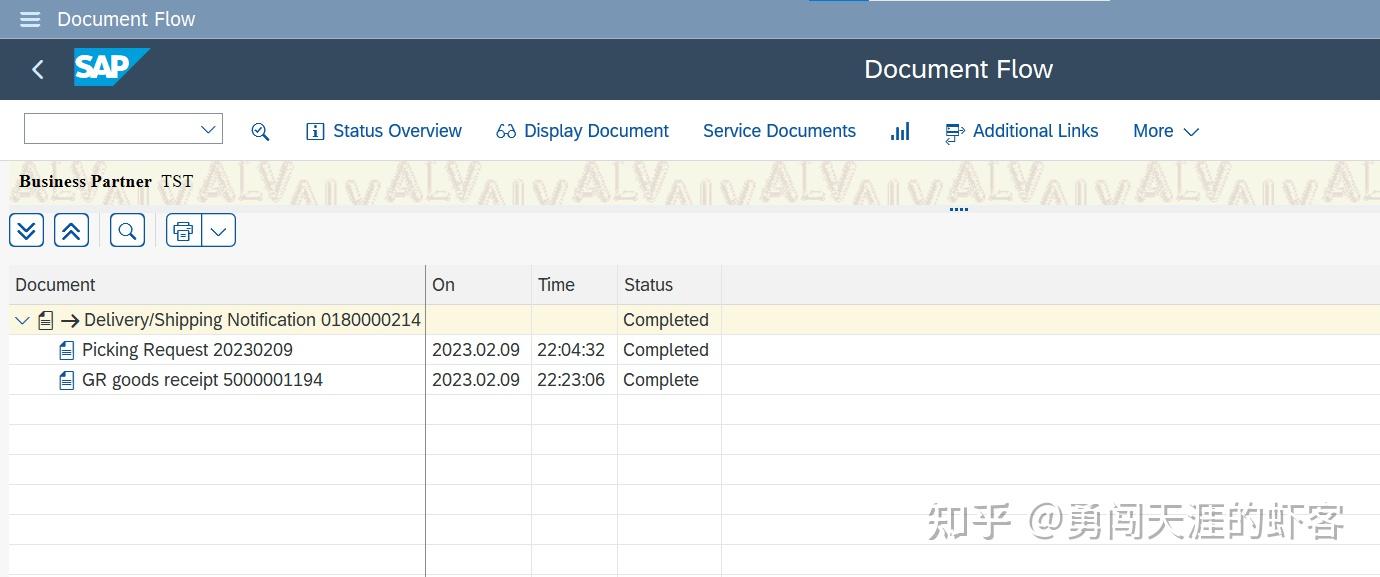Click the document icon beside Picking Request
Screen dimensions: 1380x577
point(66,350)
